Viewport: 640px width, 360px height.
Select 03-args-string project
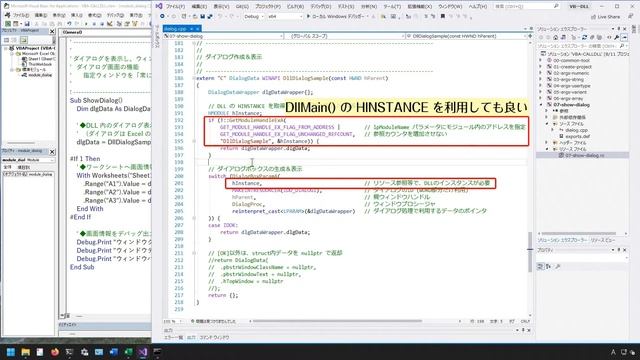point(569,80)
